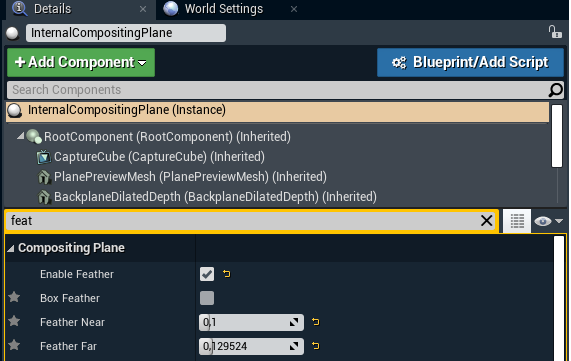Collapse the RootComponent tree node

pos(20,136)
